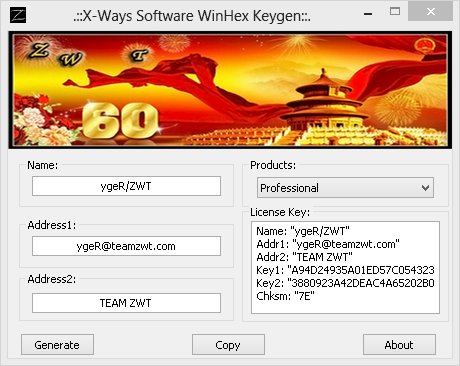Minimize the keygen window
The width and height of the screenshot is (460, 366).
coord(368,13)
